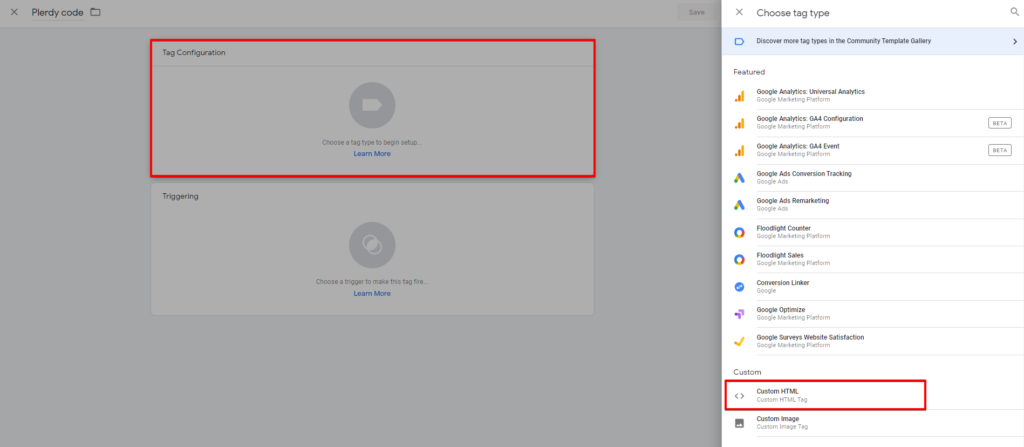Open Discover more tag types banner text
Viewport: 1024px width, 447px height.
coord(843,41)
